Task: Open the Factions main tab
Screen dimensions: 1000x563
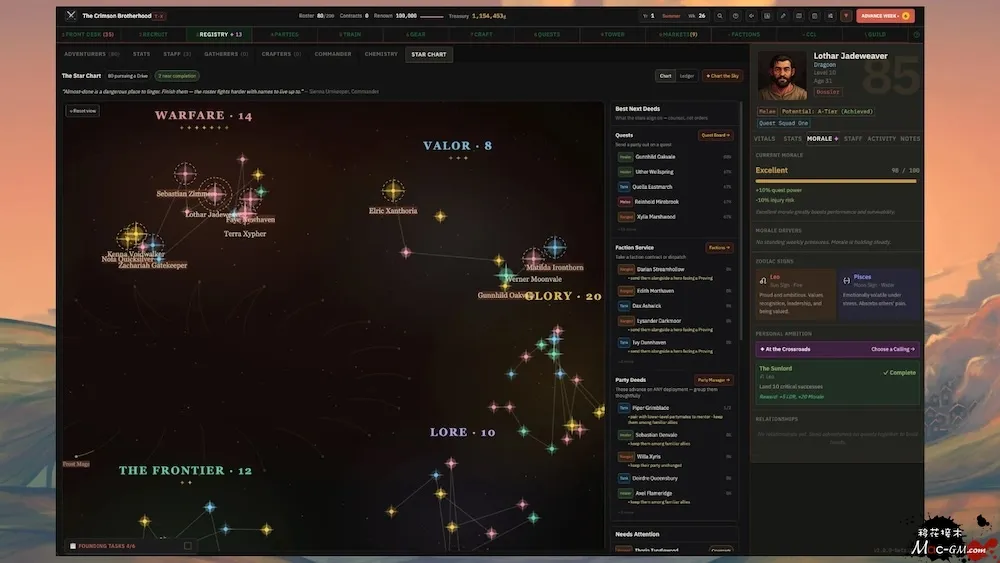Action: (744, 34)
